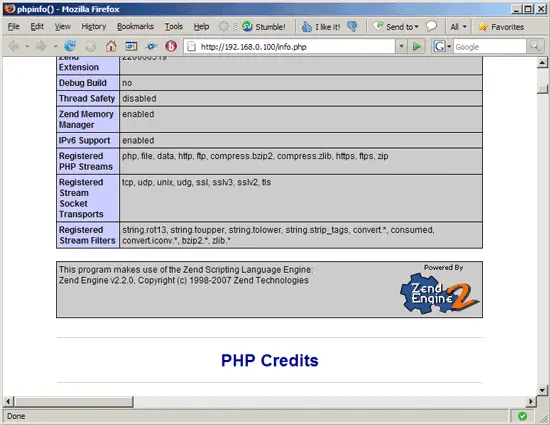Open the View menu
550x425 pixels.
62,27
